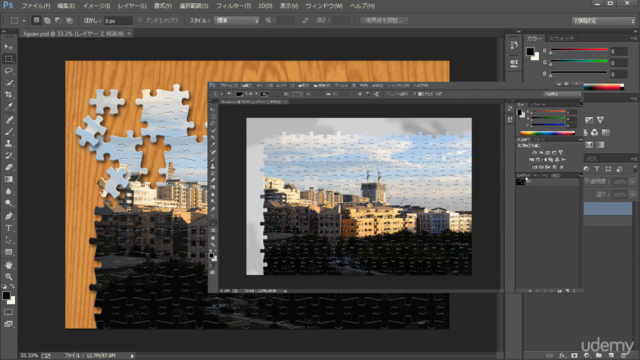The width and height of the screenshot is (640, 360).
Task: Select Add to selection mode
Action: (x=47, y=20)
